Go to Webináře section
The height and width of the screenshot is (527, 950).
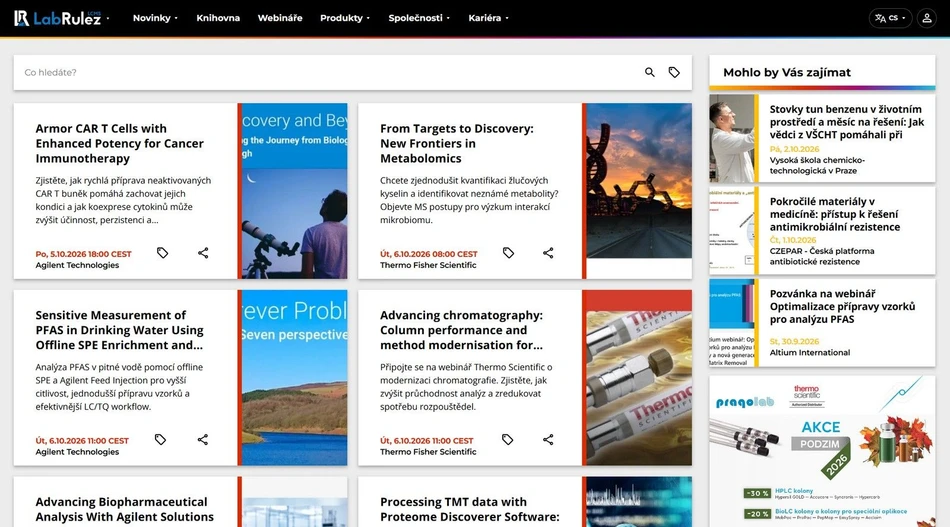[x=280, y=18]
